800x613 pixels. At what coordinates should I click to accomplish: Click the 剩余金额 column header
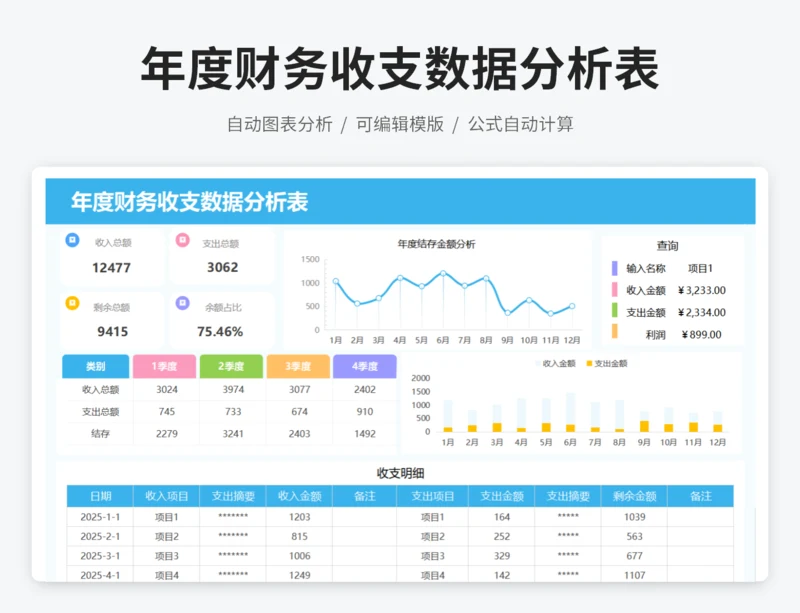tap(635, 496)
